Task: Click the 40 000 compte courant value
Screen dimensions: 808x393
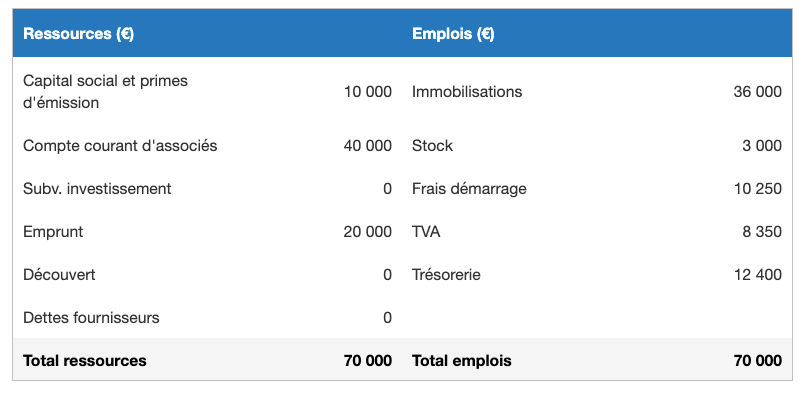Action: (367, 146)
